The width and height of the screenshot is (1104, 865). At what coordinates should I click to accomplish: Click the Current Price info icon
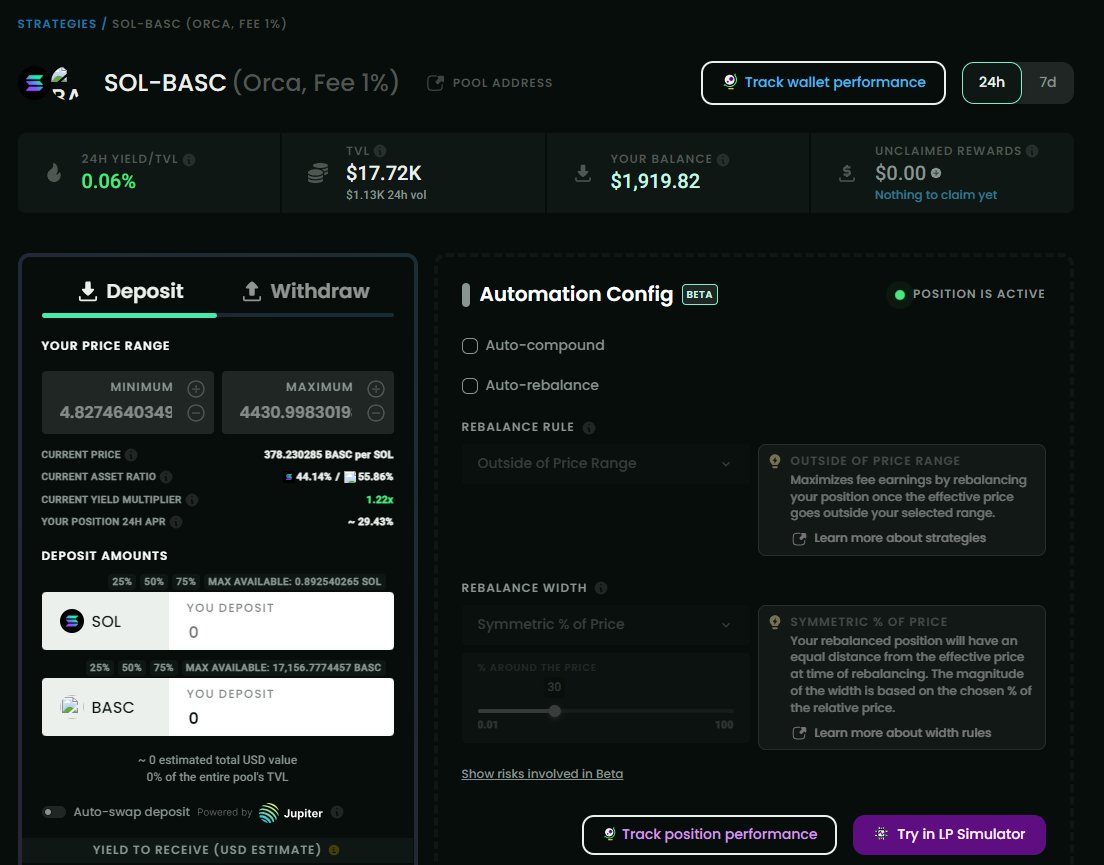pos(131,455)
